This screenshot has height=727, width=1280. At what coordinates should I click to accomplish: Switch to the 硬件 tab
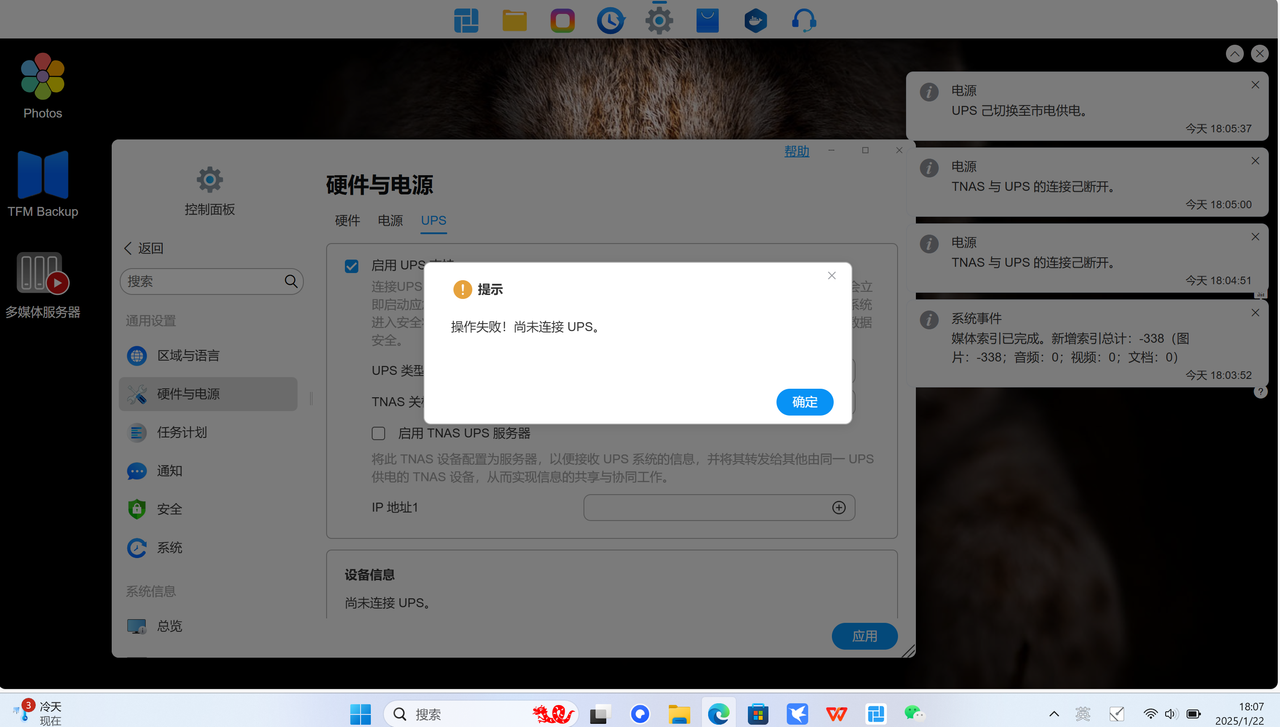coord(347,220)
